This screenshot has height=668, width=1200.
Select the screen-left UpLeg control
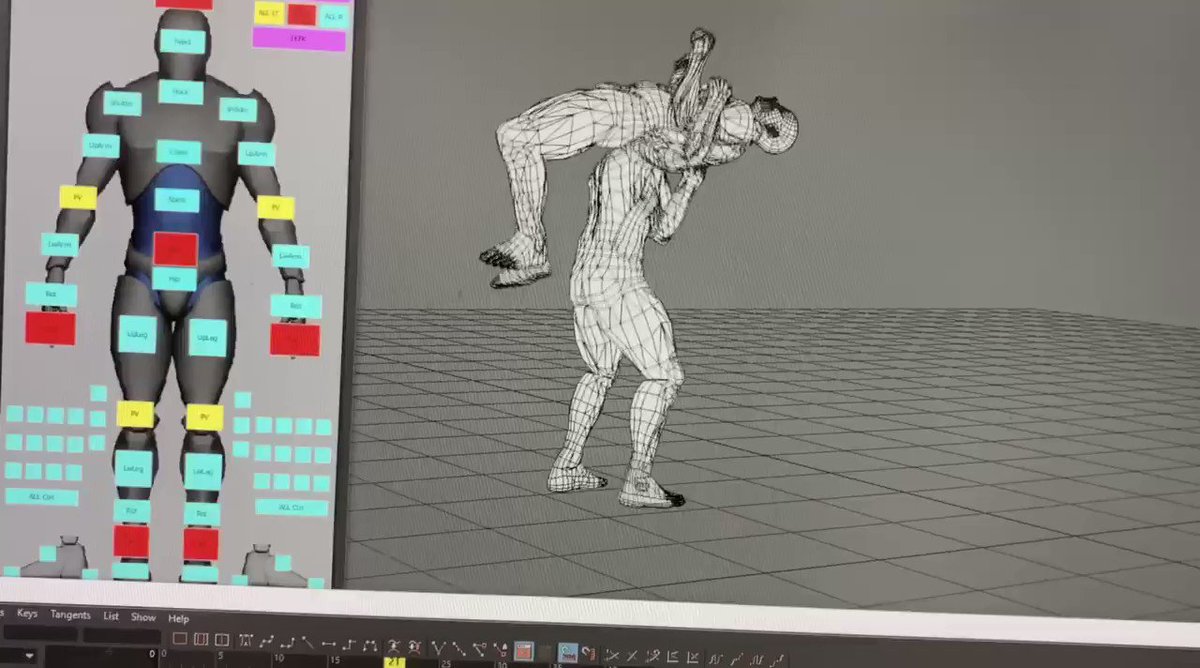coord(137,335)
